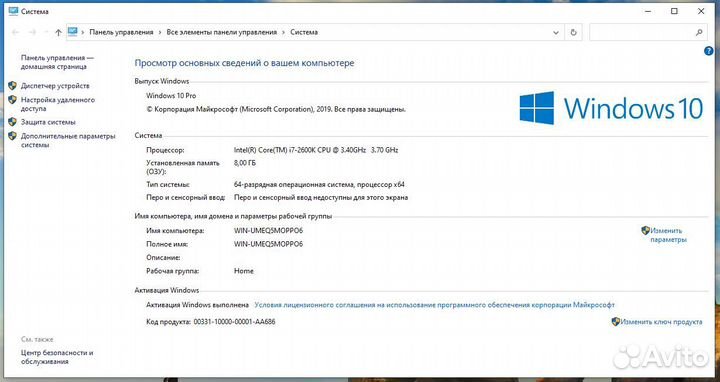Click the workgroup value Home
This screenshot has width=720, height=382.
[243, 271]
